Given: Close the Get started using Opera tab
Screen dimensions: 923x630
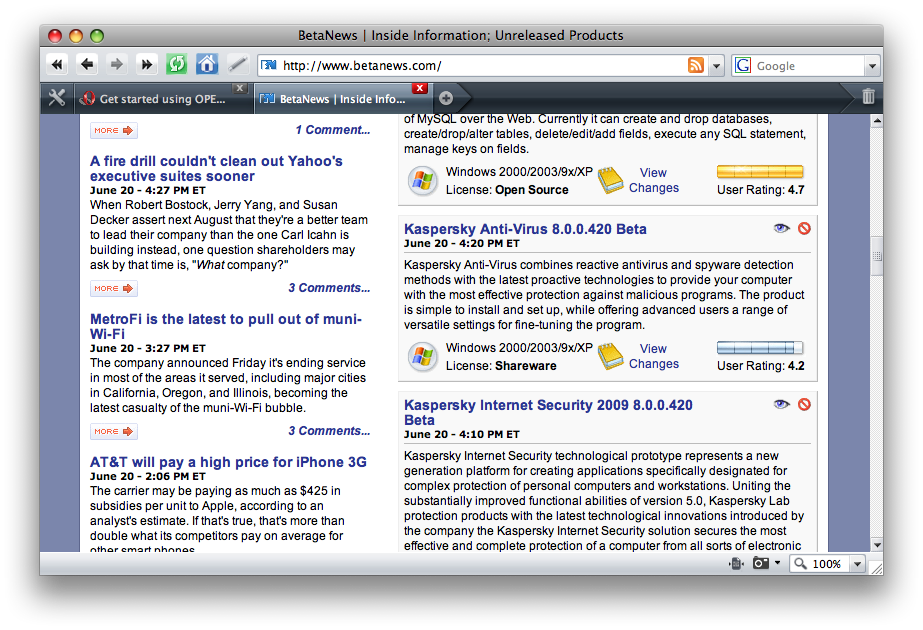Looking at the screenshot, I should click(x=240, y=88).
